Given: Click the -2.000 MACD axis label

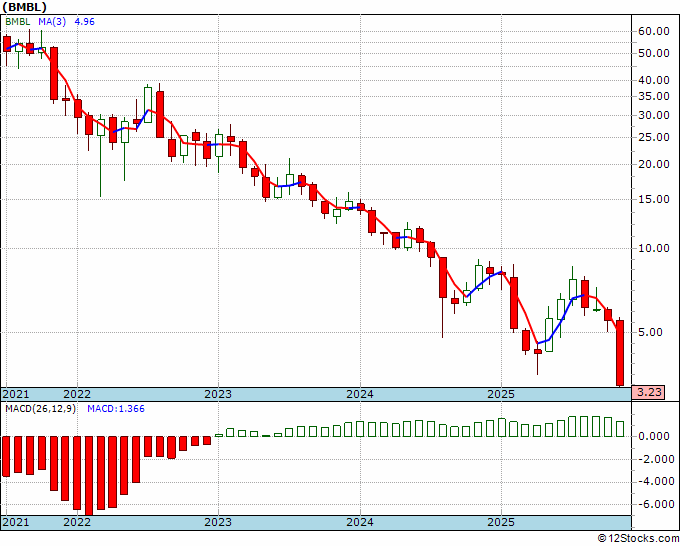Looking at the screenshot, I should coord(655,459).
